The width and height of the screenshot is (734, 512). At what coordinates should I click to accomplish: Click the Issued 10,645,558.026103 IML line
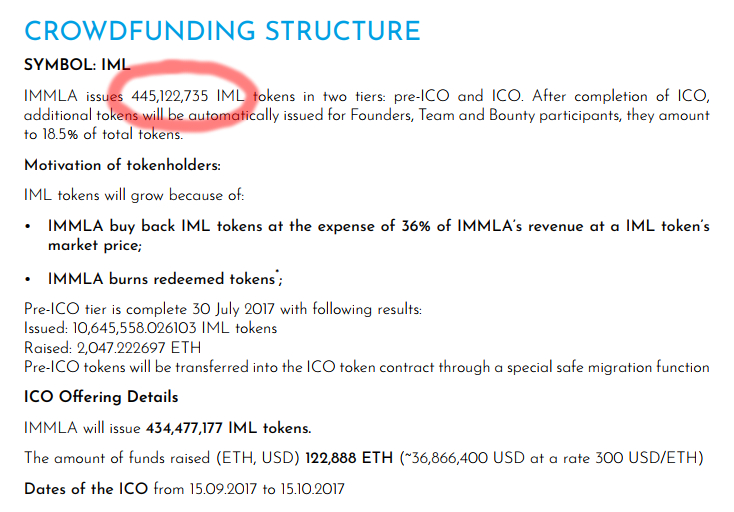click(150, 328)
